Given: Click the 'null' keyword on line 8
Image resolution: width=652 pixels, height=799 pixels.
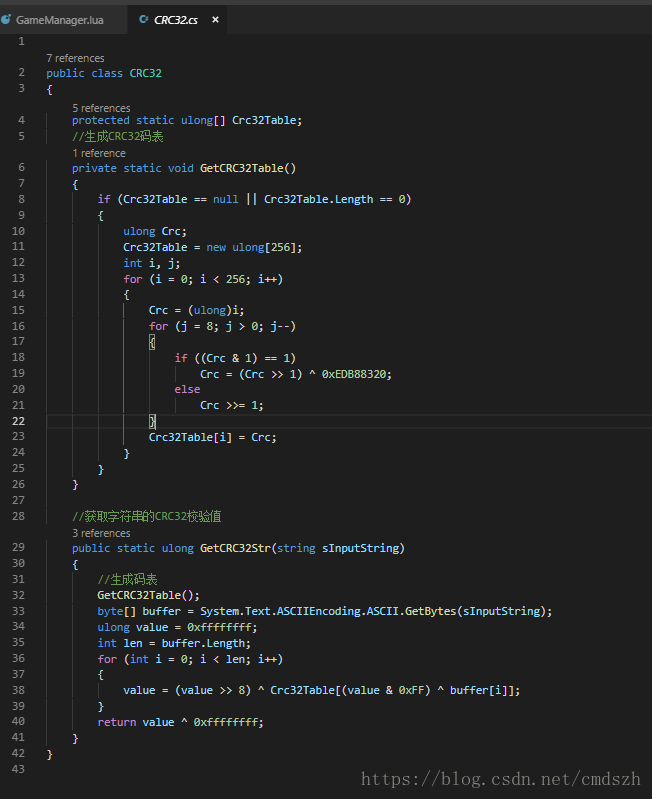Looking at the screenshot, I should pyautogui.click(x=225, y=199).
